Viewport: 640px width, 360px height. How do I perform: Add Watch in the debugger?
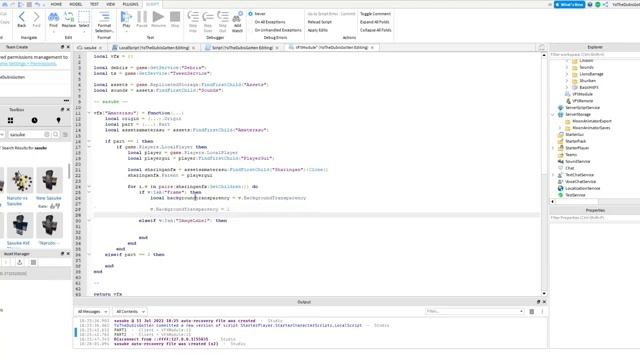[x=237, y=22]
